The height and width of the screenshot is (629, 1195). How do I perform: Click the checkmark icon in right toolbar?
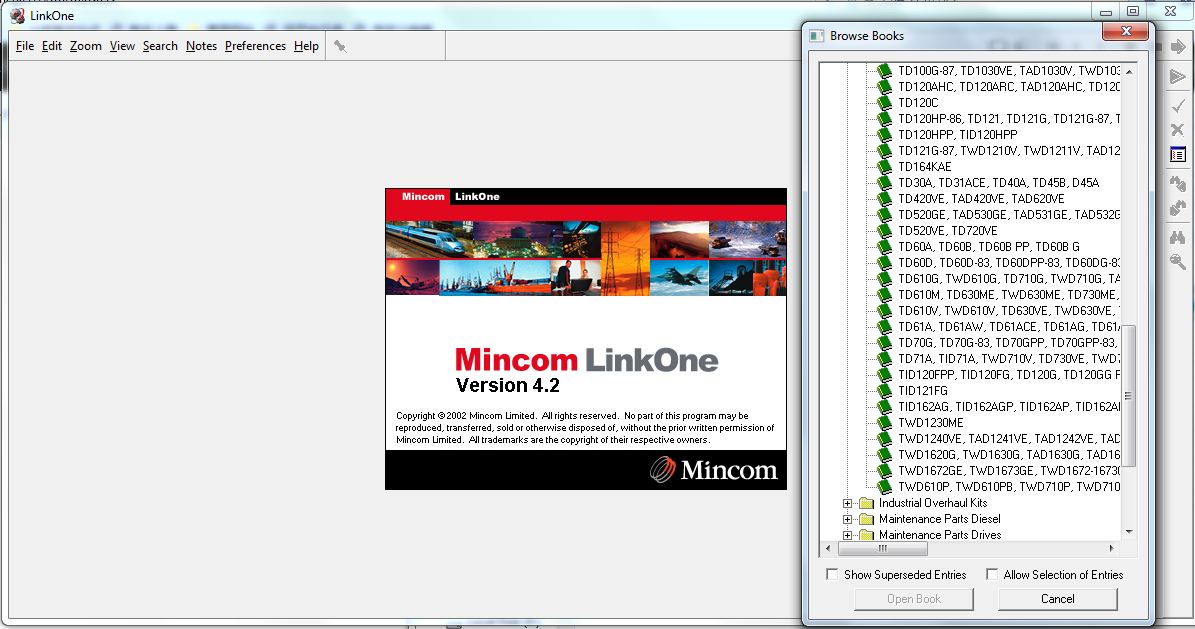point(1177,106)
